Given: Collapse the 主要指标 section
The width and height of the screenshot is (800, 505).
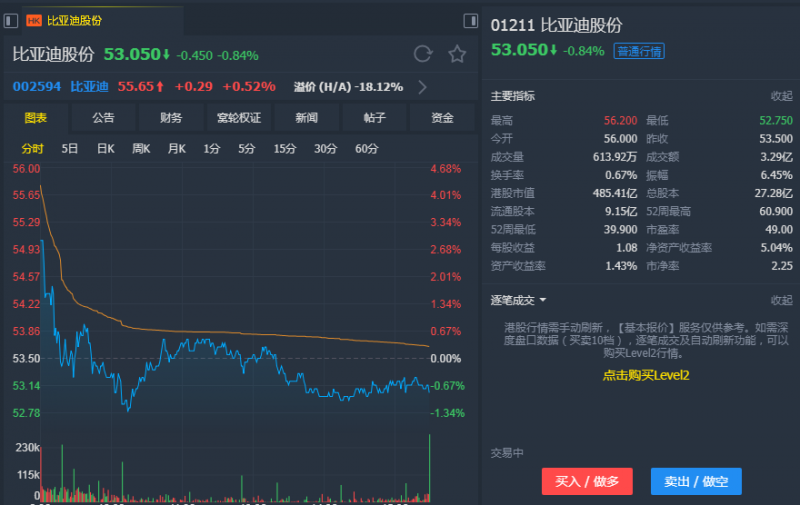Looking at the screenshot, I should coord(782,96).
